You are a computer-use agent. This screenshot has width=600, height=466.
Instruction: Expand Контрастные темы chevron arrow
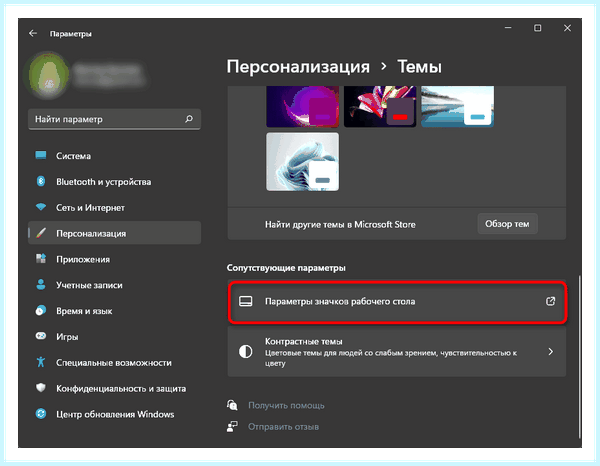pyautogui.click(x=550, y=352)
